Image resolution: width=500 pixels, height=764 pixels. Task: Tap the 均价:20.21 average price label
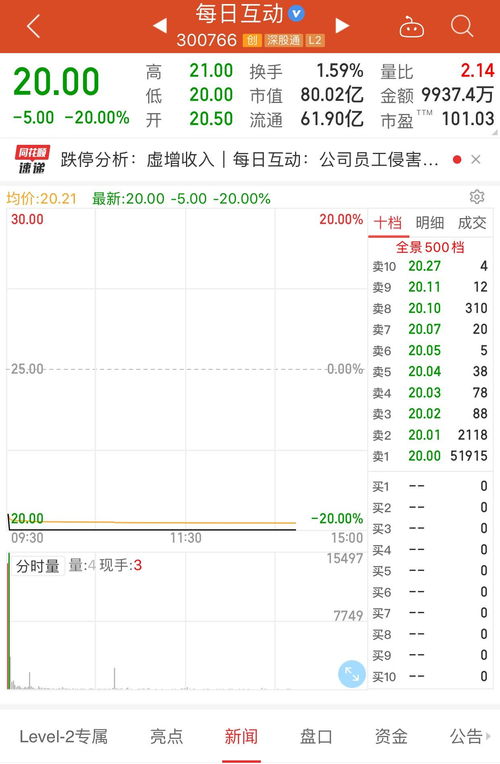(41, 198)
